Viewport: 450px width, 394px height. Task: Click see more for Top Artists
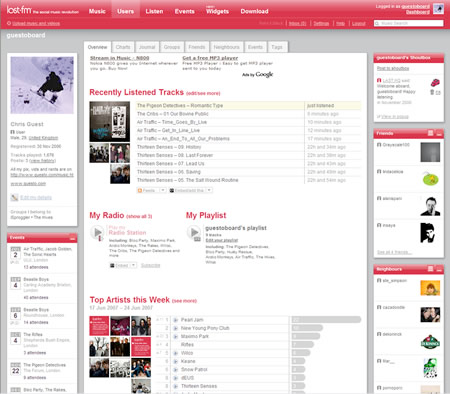coord(184,301)
